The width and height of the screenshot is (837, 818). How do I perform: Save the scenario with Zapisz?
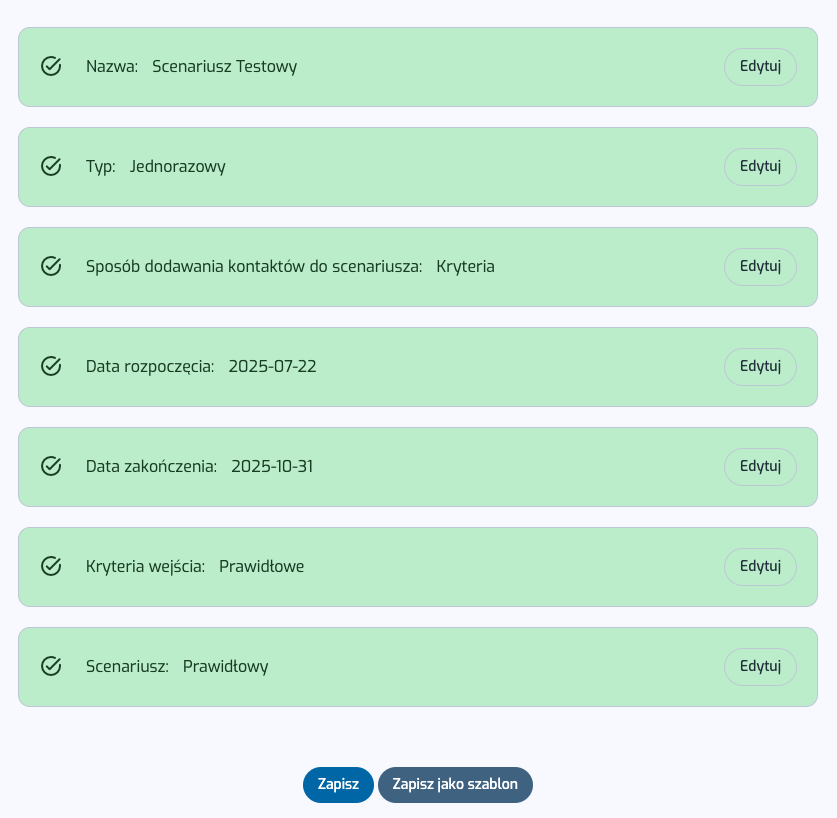[x=338, y=784]
